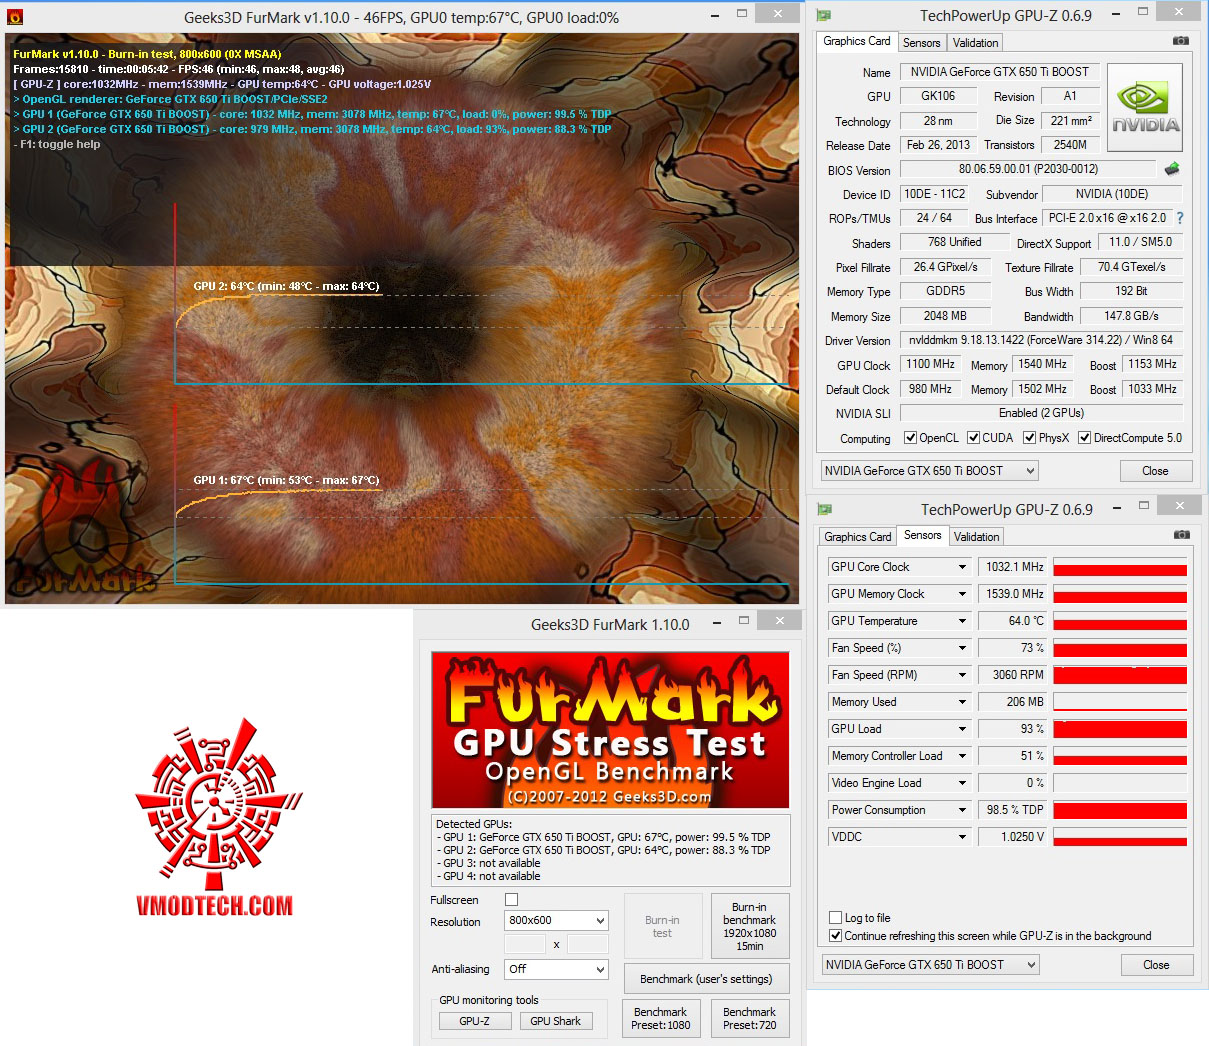
Task: Click the Power Consumption red graph bar
Action: 1120,810
